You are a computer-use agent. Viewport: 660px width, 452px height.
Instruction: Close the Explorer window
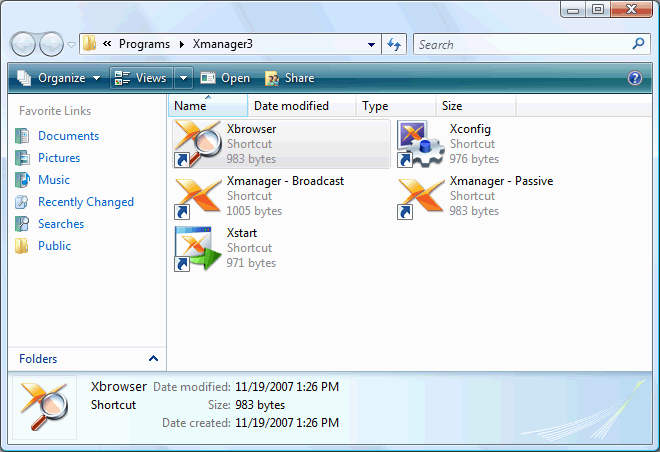click(631, 9)
